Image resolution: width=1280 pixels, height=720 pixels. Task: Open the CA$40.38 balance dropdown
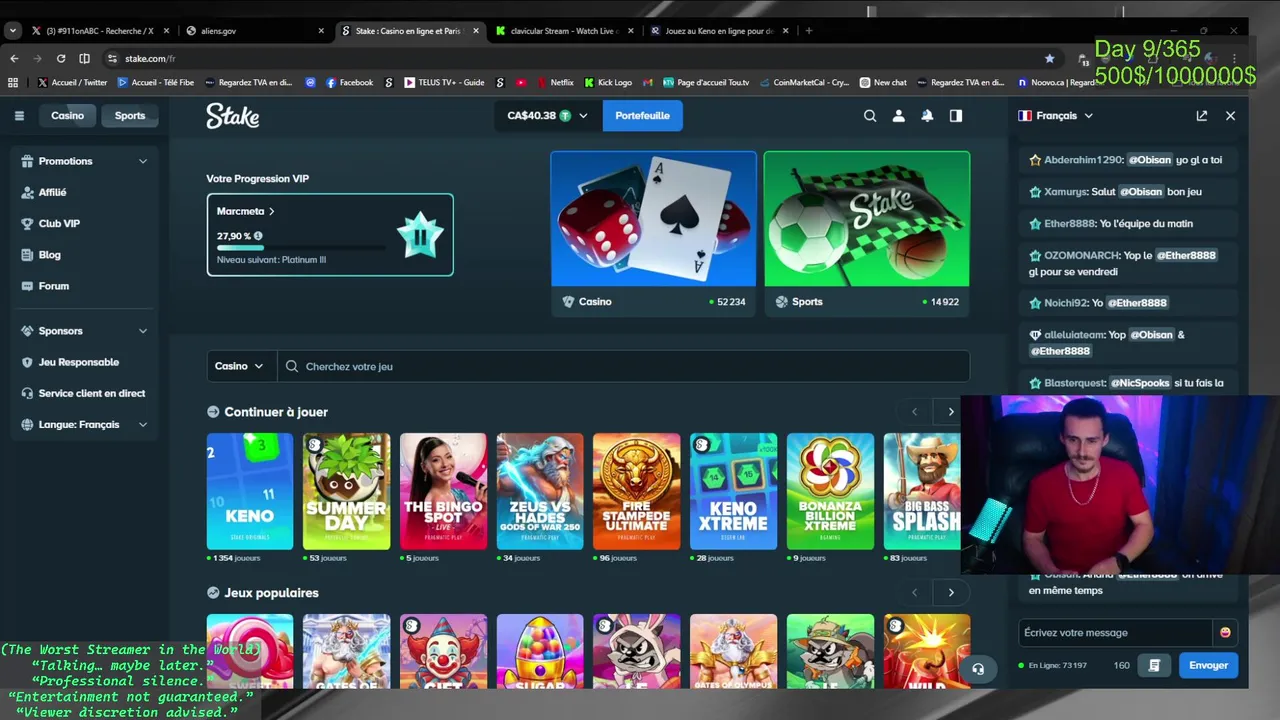[548, 116]
